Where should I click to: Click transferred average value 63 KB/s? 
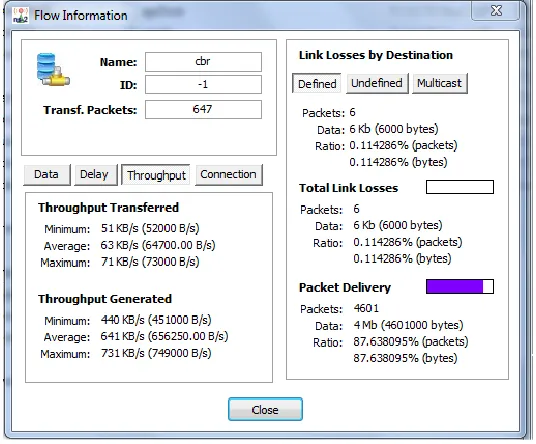point(158,245)
